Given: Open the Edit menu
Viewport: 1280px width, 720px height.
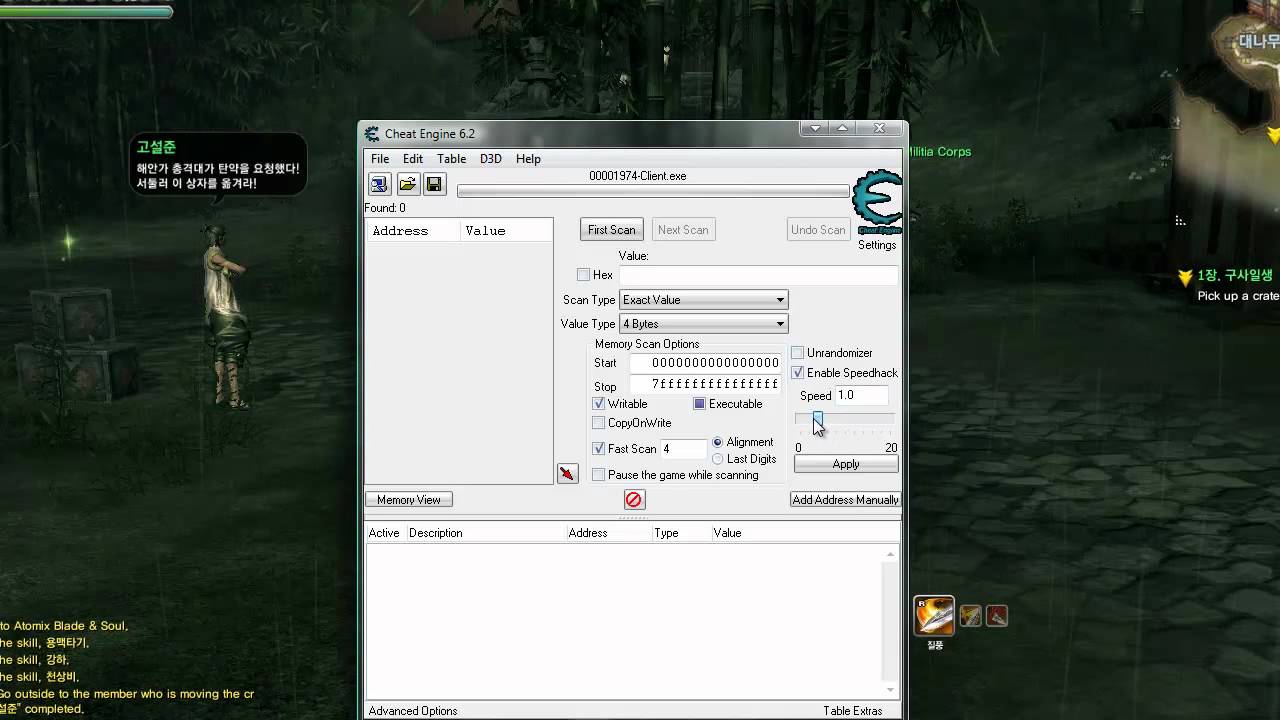Looking at the screenshot, I should pyautogui.click(x=413, y=159).
